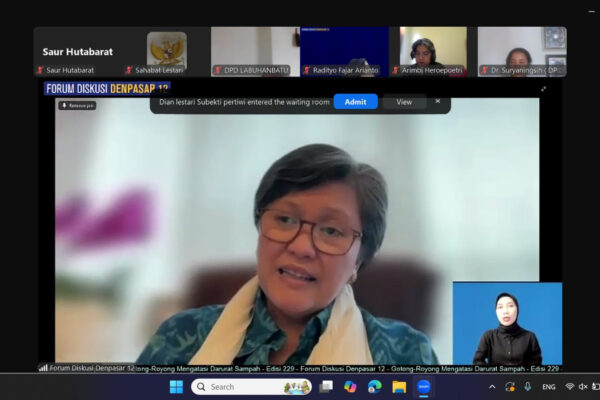Viewport: 600px width, 400px height.
Task: Open the View waiting room button
Action: click(x=404, y=102)
